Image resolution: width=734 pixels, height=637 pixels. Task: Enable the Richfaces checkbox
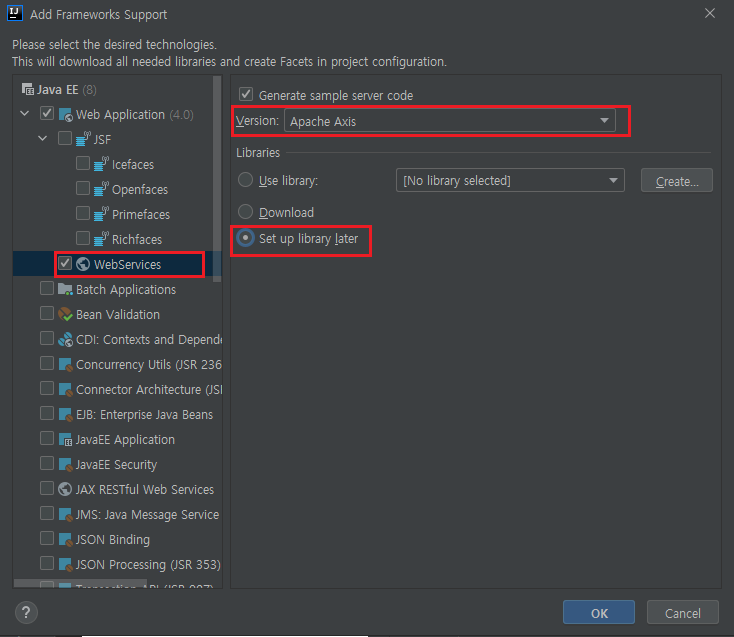click(83, 238)
